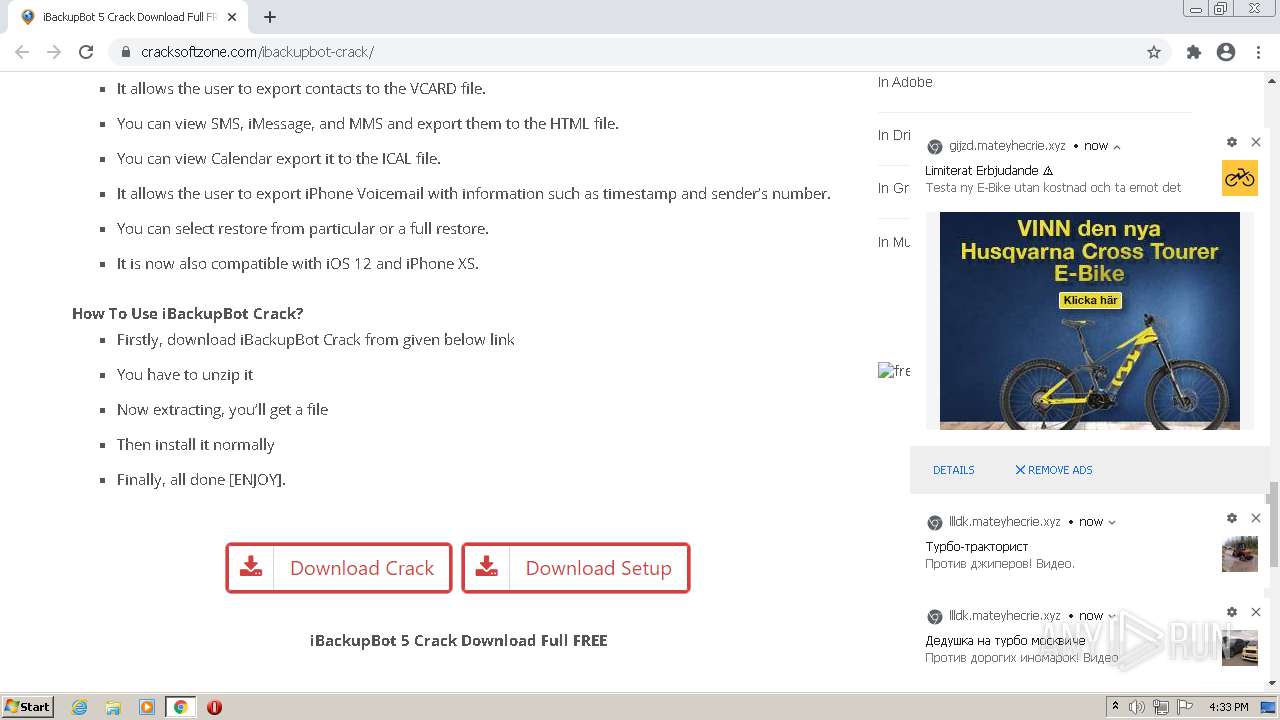Expand the Турбо-тракторист notification chevron

1112,522
